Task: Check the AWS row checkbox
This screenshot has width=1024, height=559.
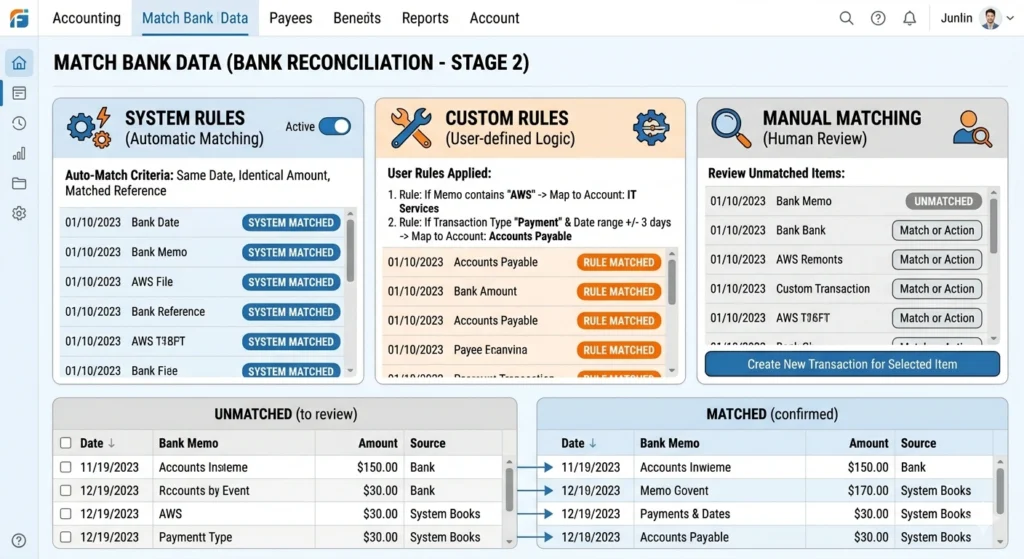Action: [65, 514]
